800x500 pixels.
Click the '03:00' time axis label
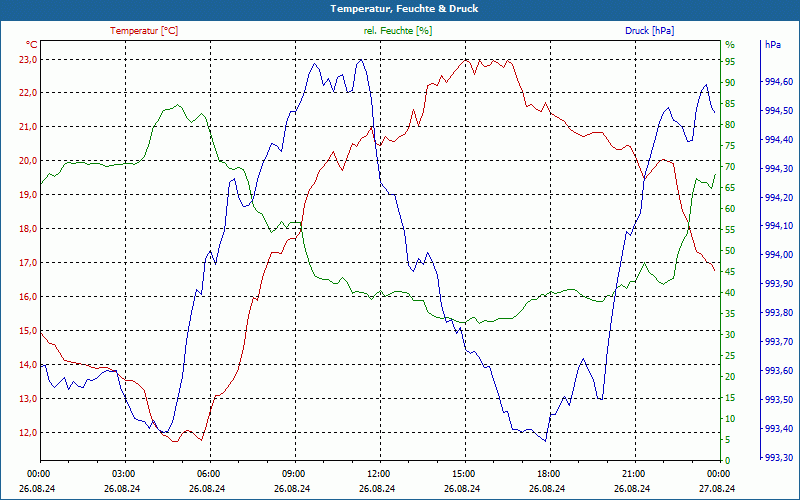[122, 474]
